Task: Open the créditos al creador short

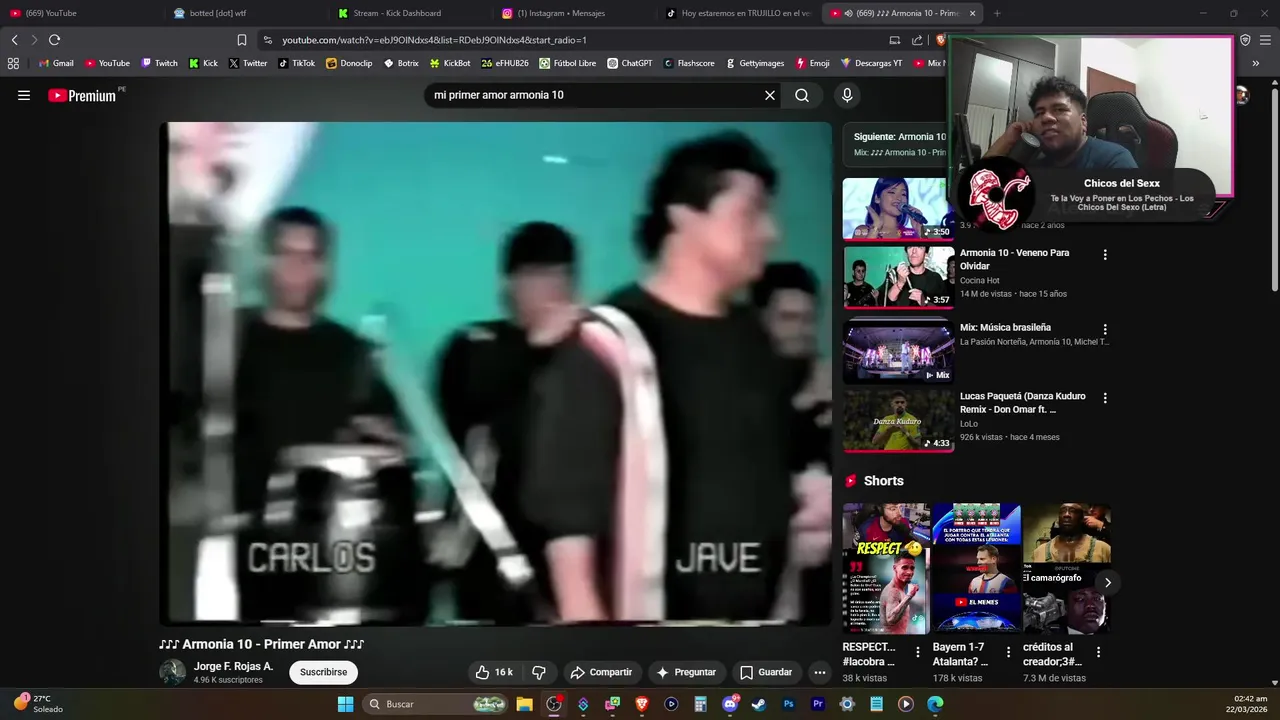Action: click(x=1066, y=568)
